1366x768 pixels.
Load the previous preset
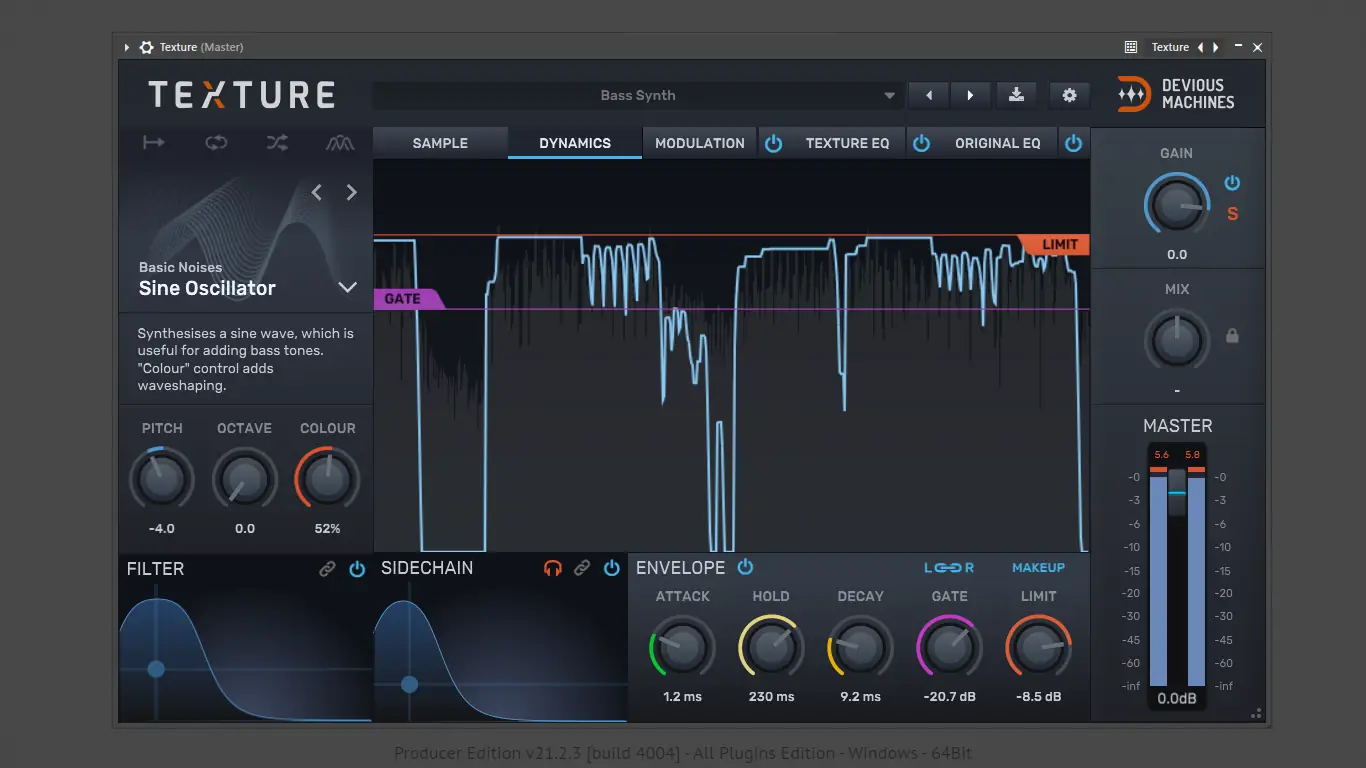[x=929, y=95]
